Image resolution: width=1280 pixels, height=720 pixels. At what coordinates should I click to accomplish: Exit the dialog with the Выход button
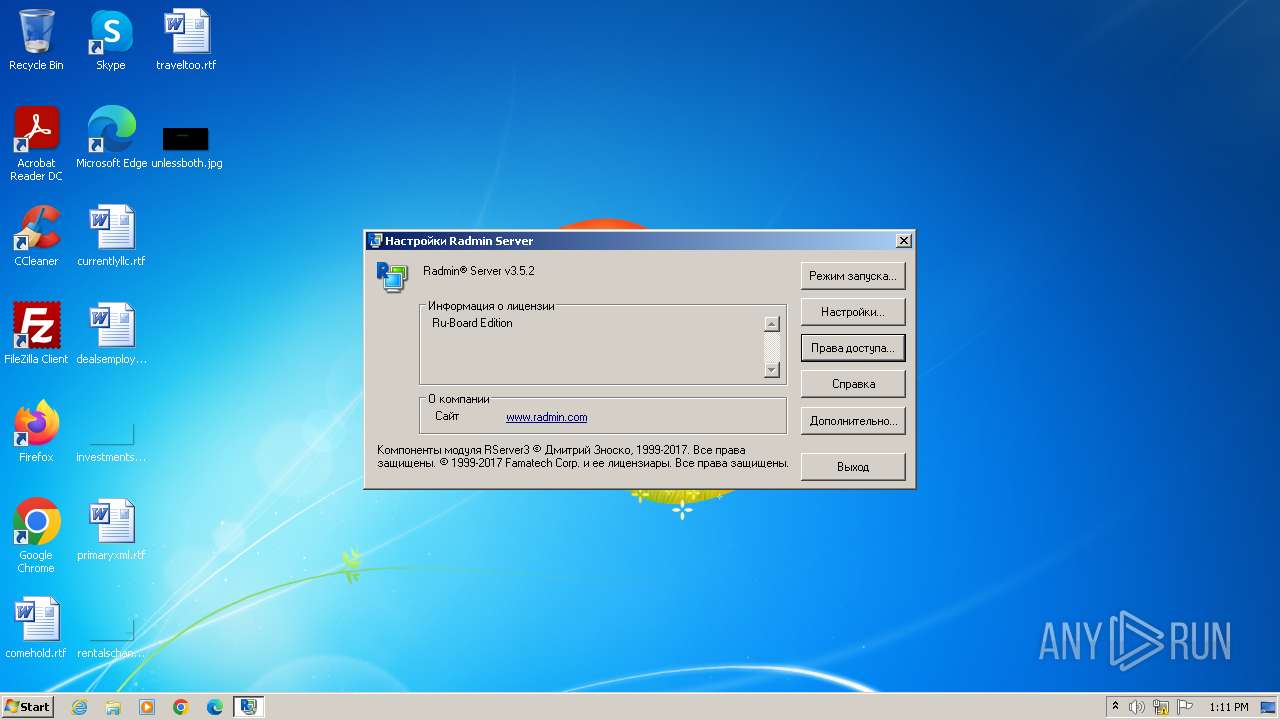pyautogui.click(x=853, y=467)
